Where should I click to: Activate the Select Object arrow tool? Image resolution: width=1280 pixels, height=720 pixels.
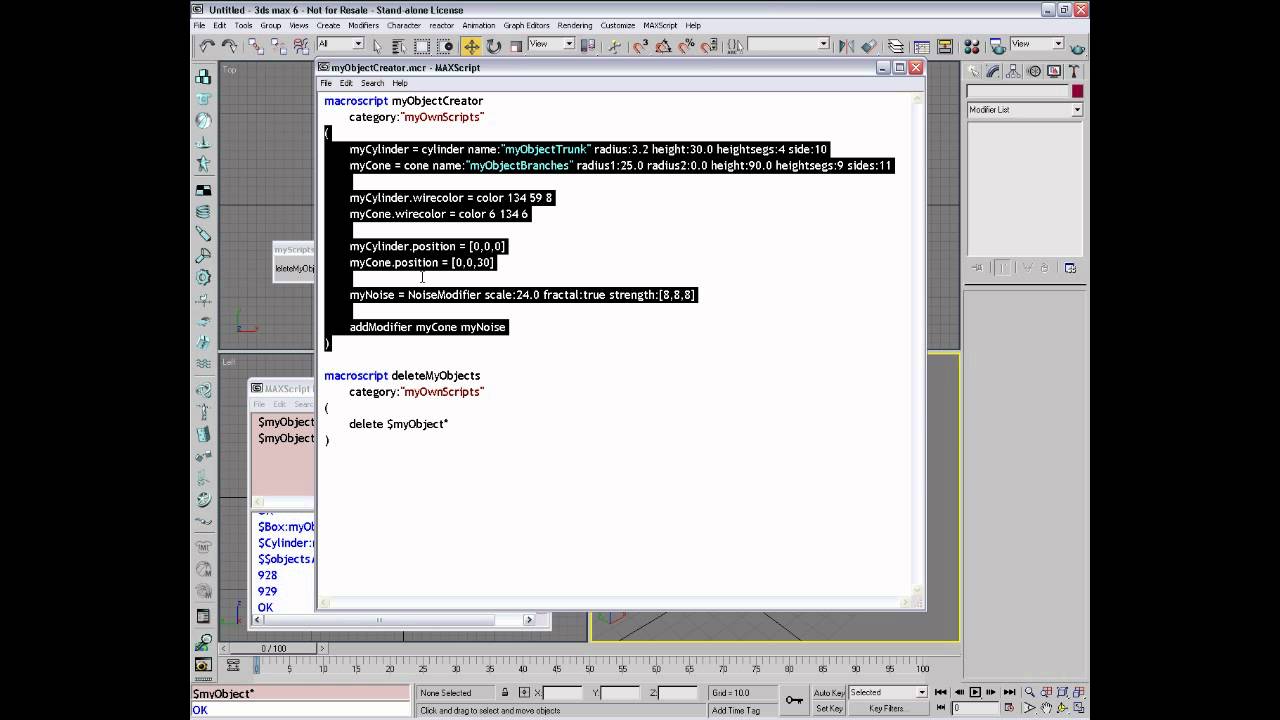(377, 46)
